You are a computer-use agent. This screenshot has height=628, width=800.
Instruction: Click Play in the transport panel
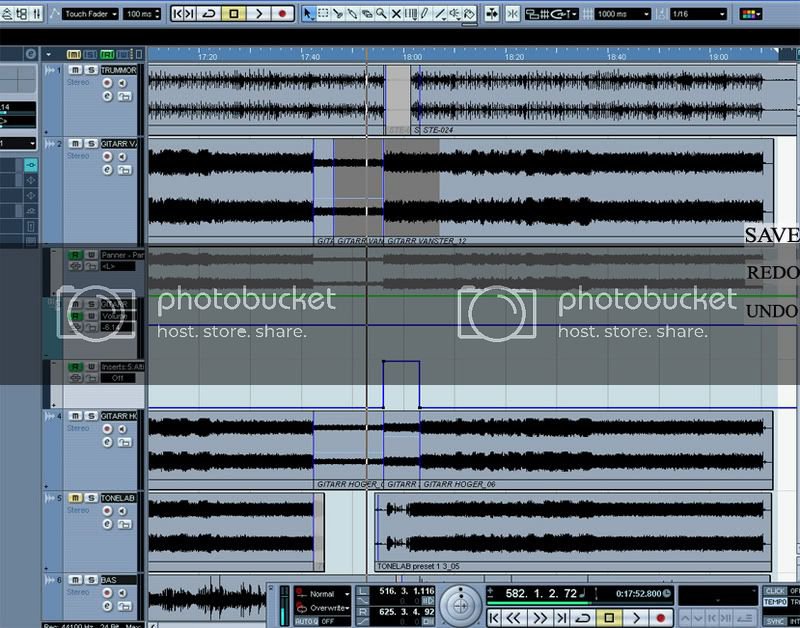[636, 618]
